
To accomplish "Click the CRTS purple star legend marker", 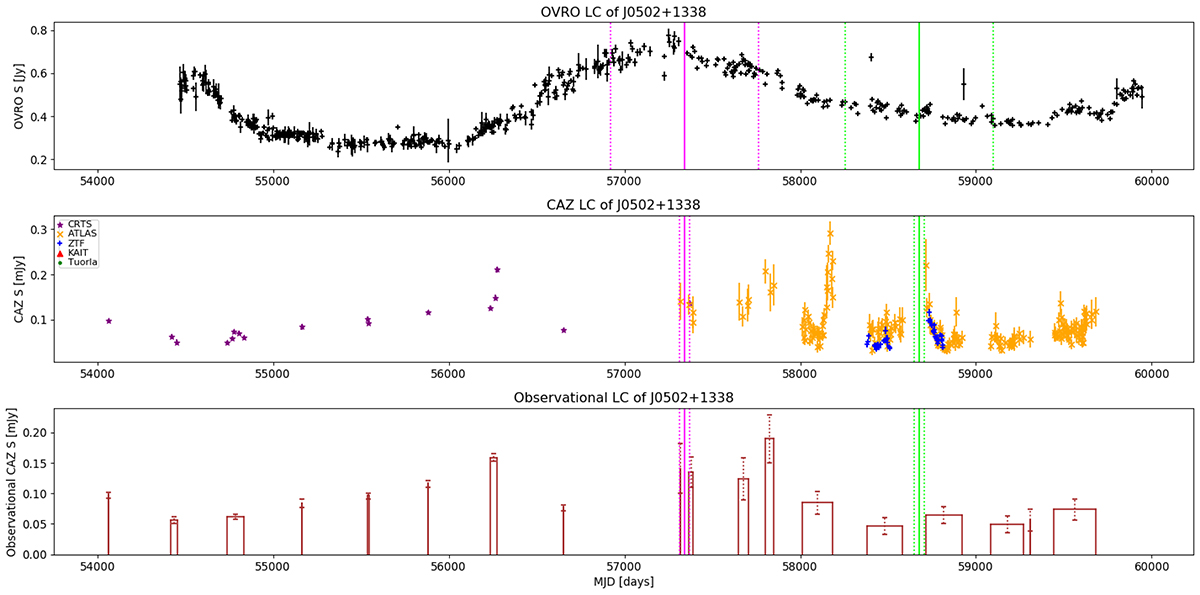I will pos(61,225).
